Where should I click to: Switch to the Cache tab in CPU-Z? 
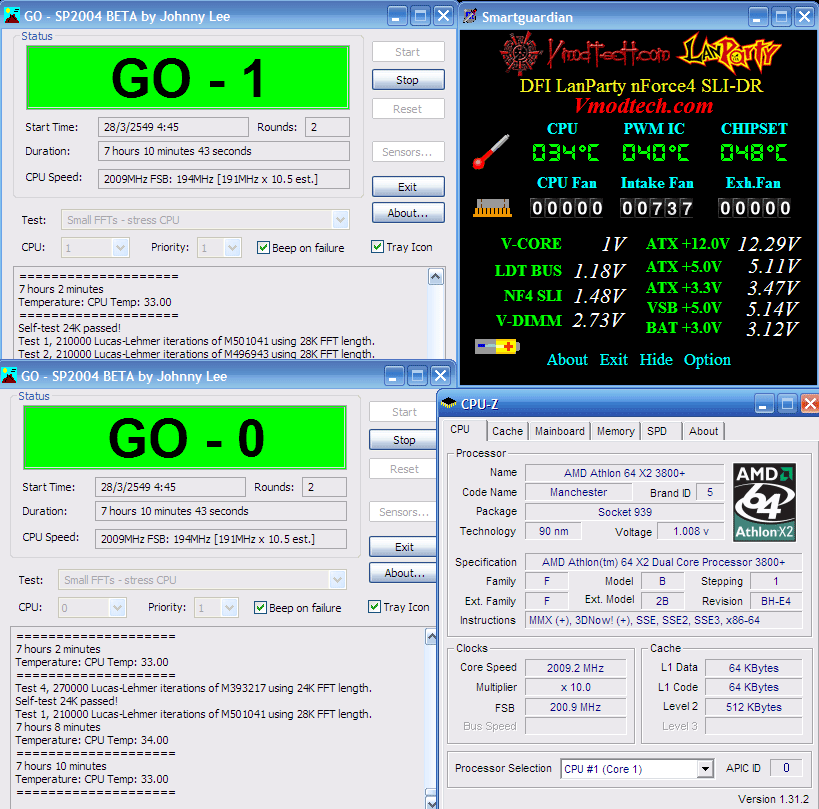(x=507, y=431)
